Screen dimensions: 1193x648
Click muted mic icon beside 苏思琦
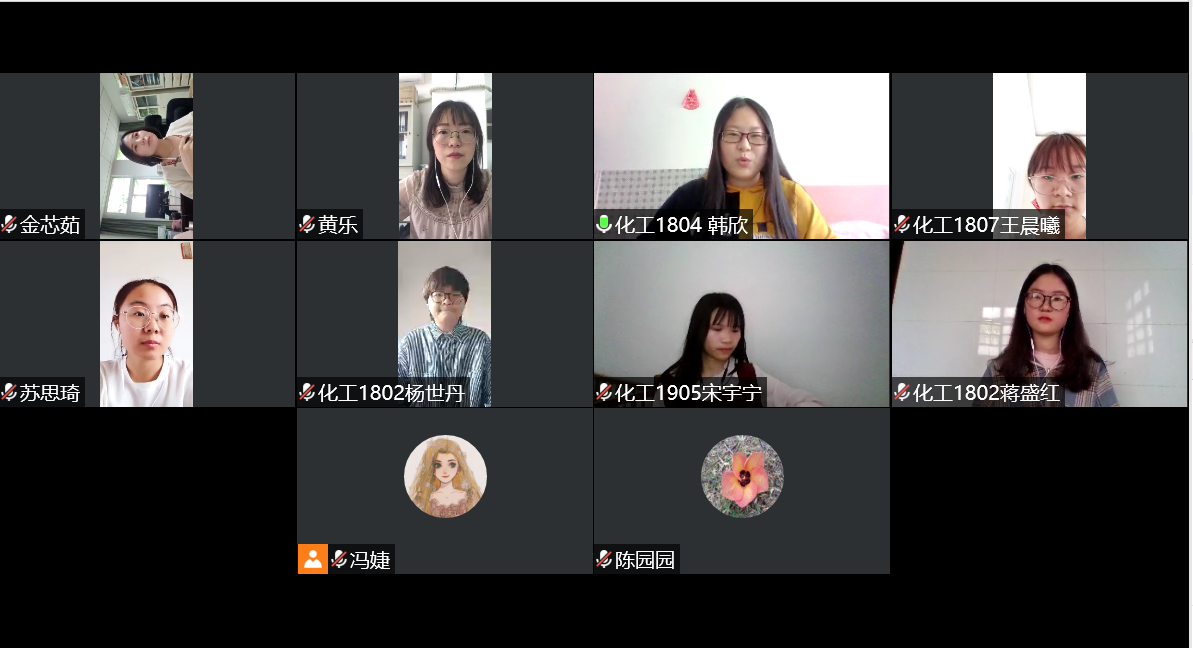click(x=9, y=392)
